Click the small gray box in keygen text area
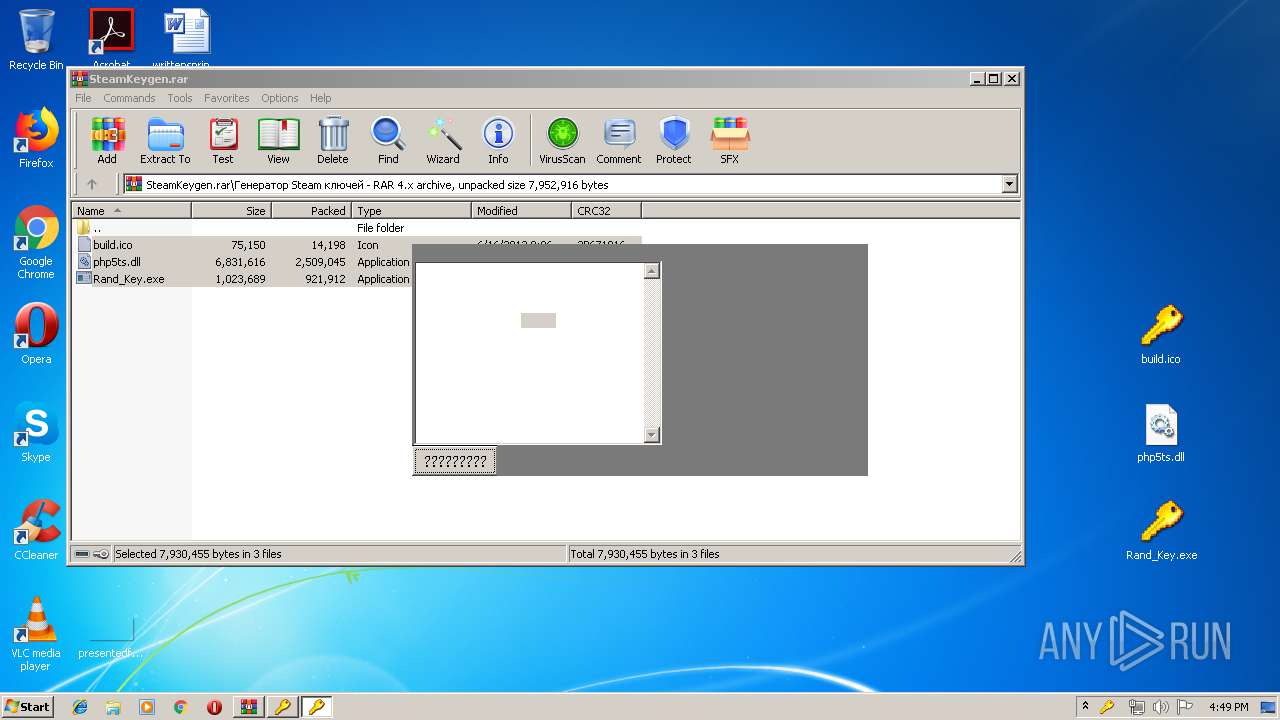This screenshot has height=720, width=1280. tap(538, 320)
